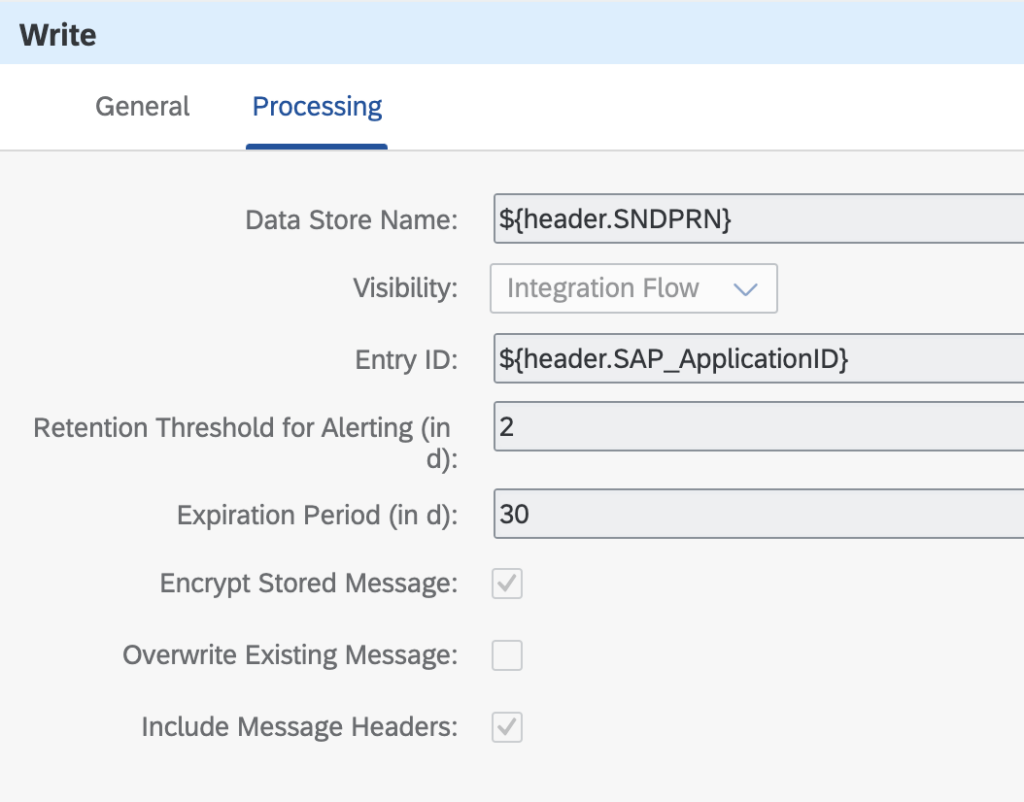Toggle Encrypt Stored Message checkbox
The height and width of the screenshot is (802, 1024).
pos(507,583)
